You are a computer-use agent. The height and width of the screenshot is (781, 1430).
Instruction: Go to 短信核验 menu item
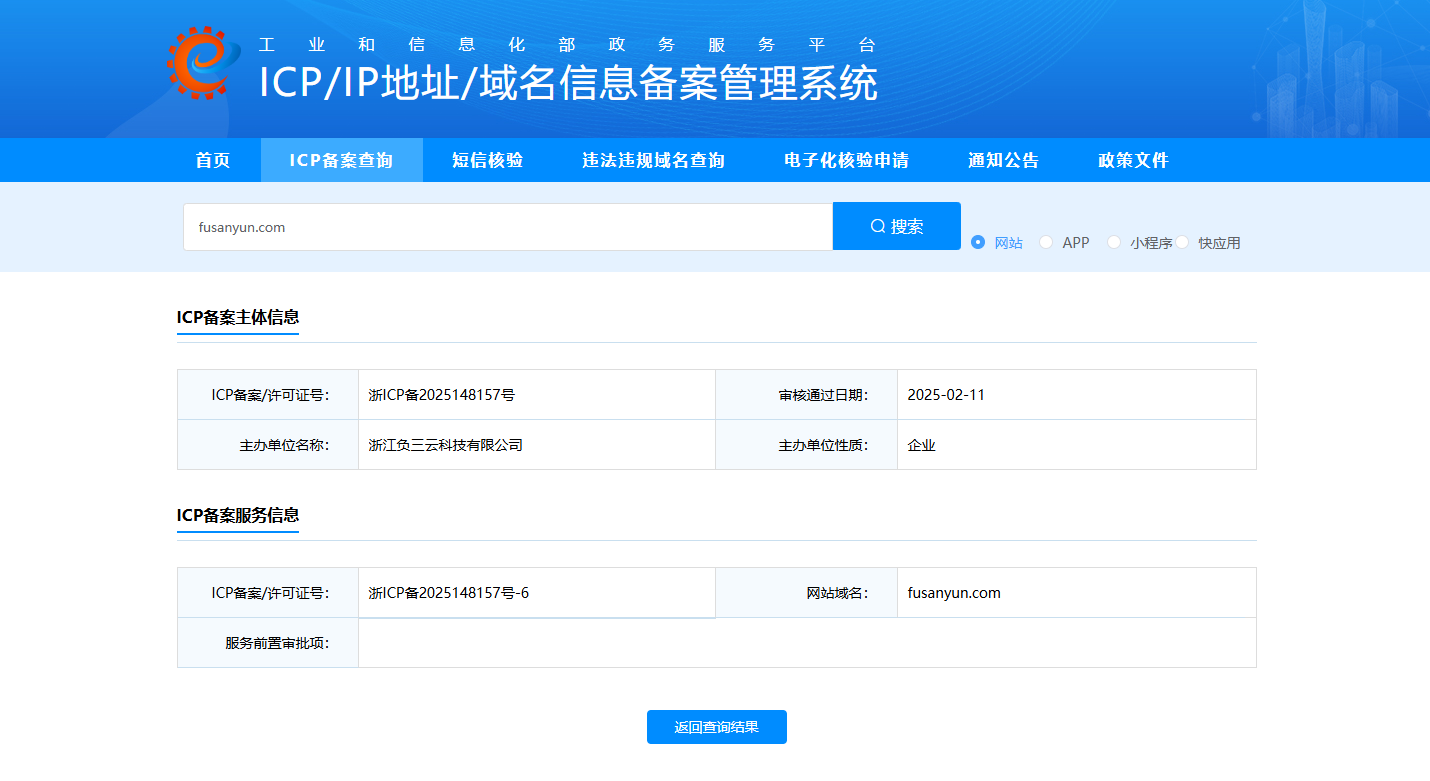(x=487, y=160)
